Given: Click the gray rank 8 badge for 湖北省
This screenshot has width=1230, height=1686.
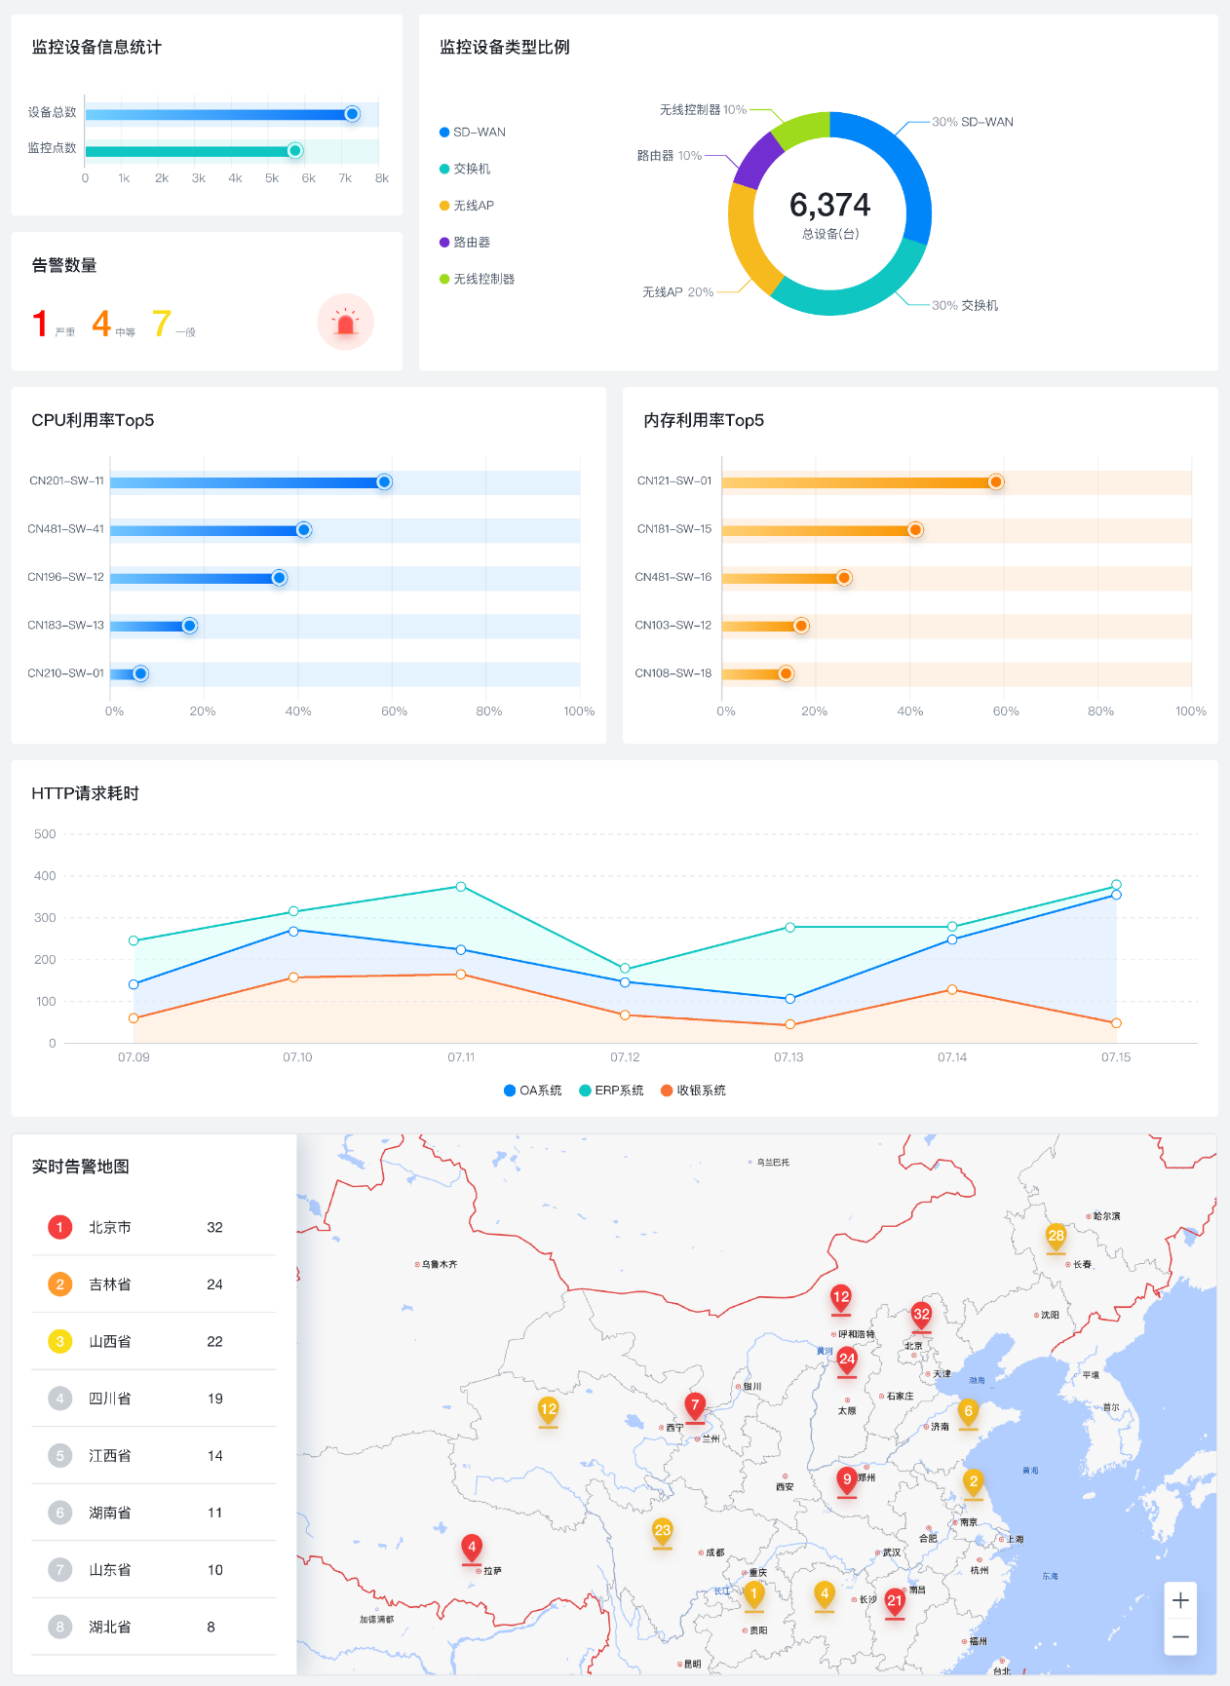Looking at the screenshot, I should coord(60,1626).
